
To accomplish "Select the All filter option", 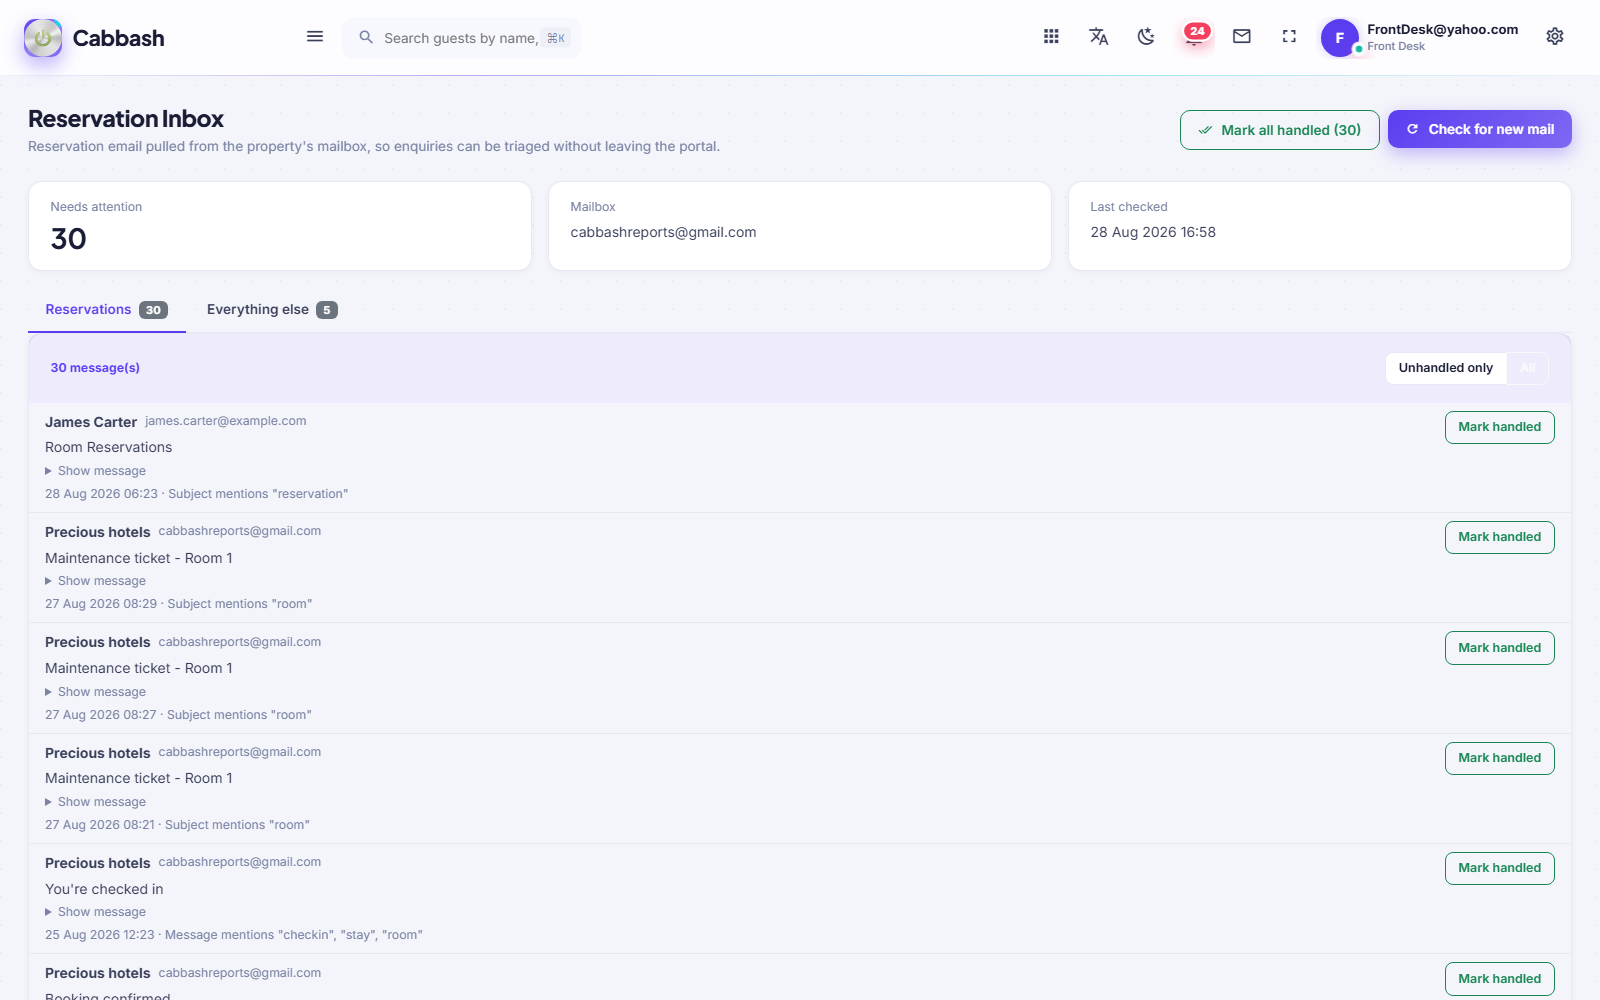I will click(1527, 368).
